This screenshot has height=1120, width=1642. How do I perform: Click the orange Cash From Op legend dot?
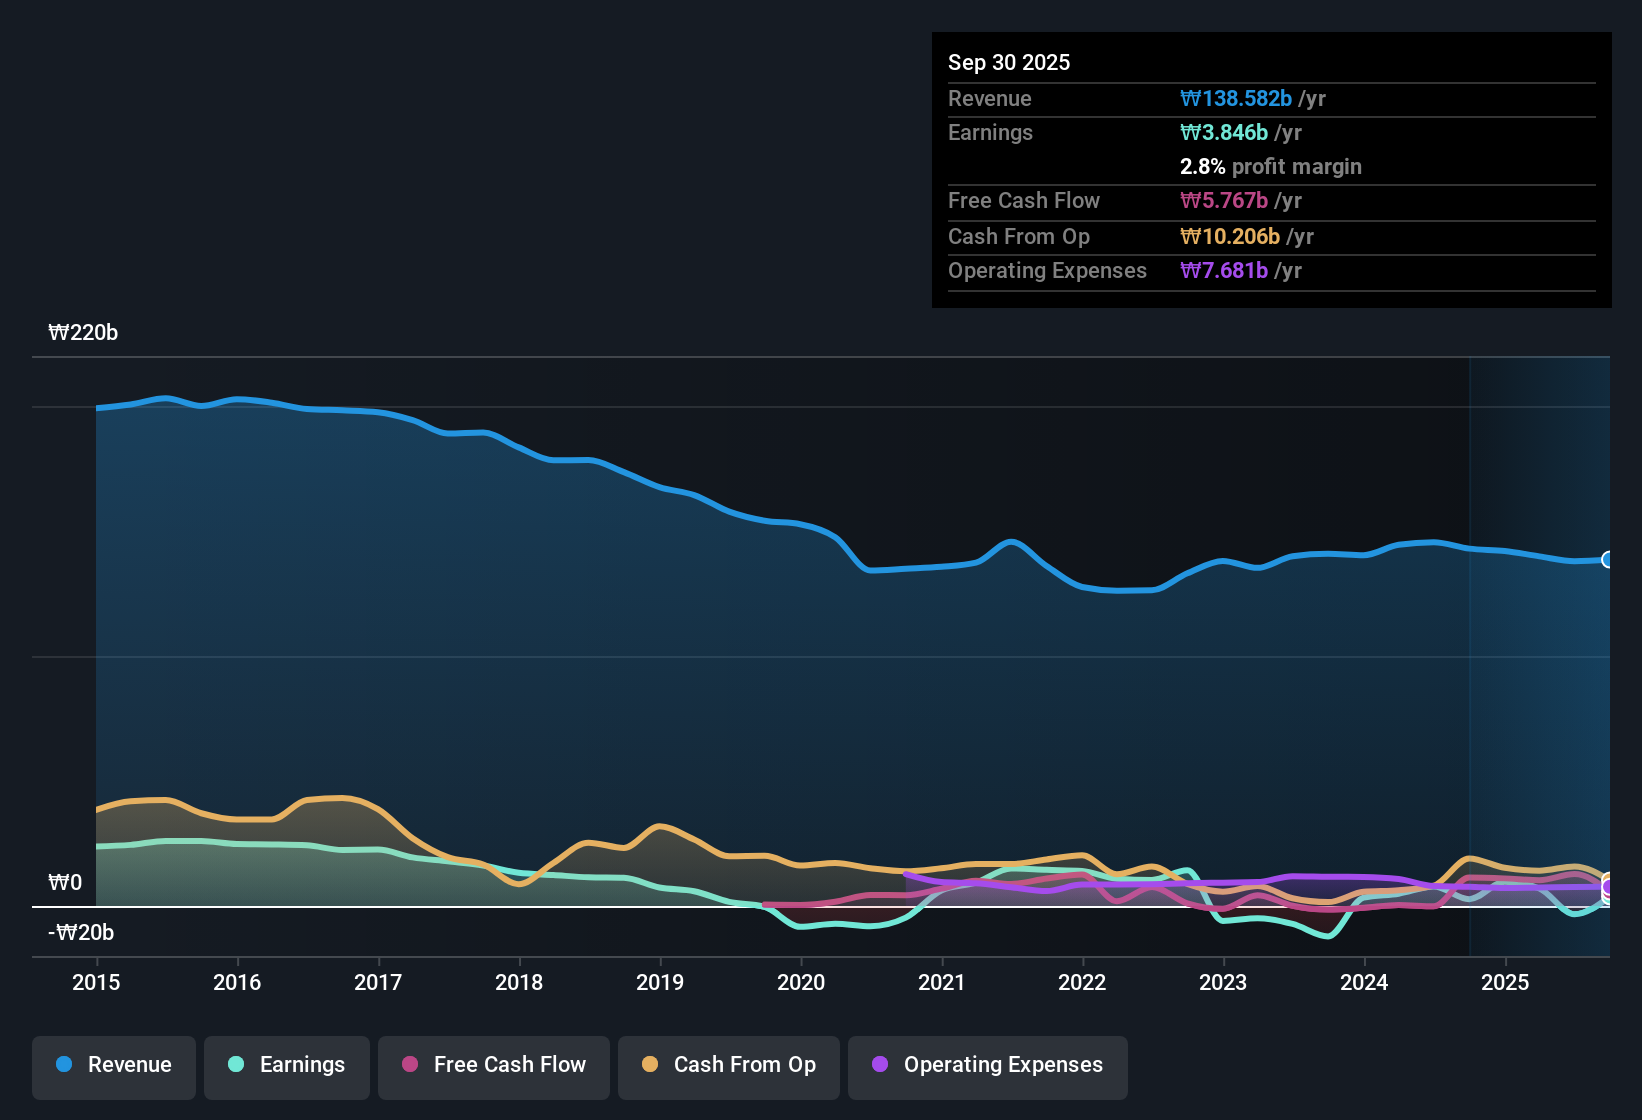650,1065
